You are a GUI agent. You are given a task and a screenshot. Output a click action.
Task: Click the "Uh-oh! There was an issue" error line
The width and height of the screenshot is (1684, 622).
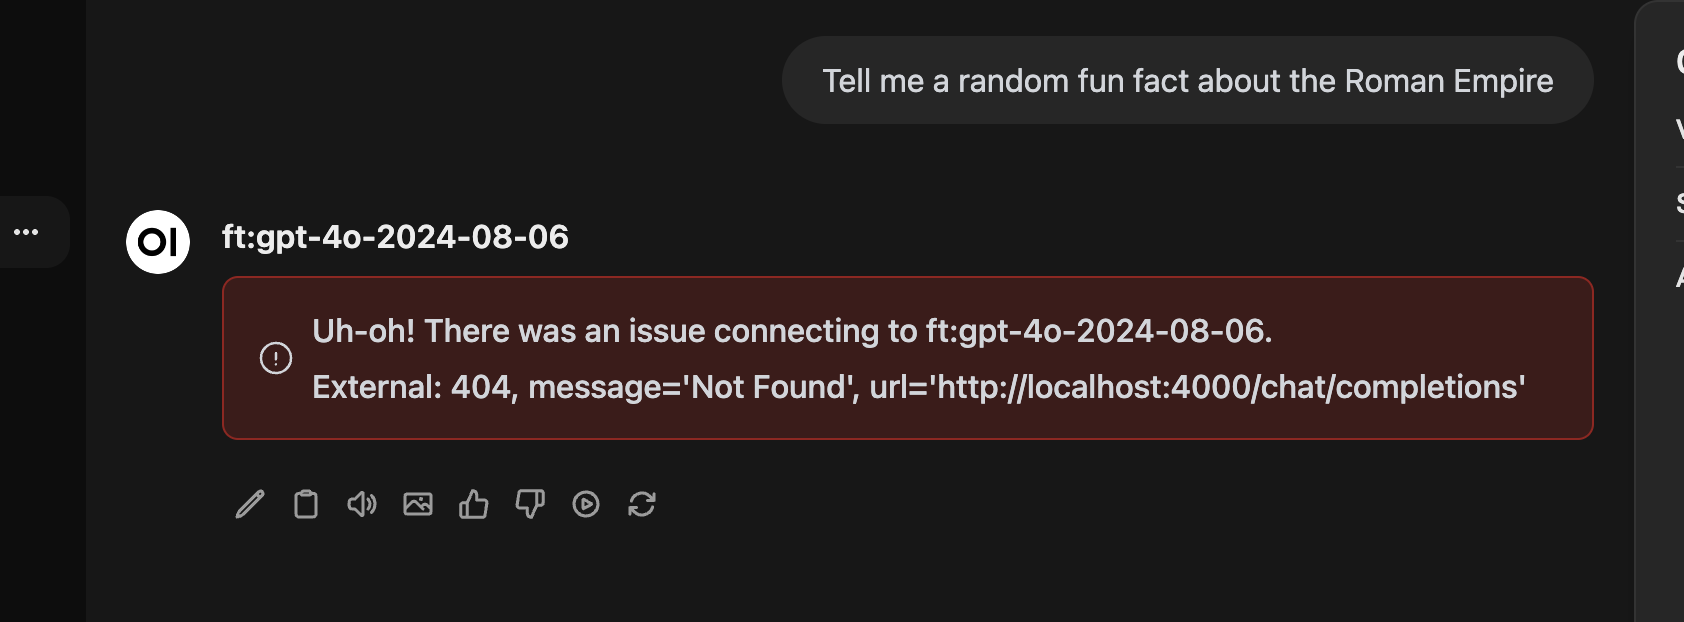(791, 331)
